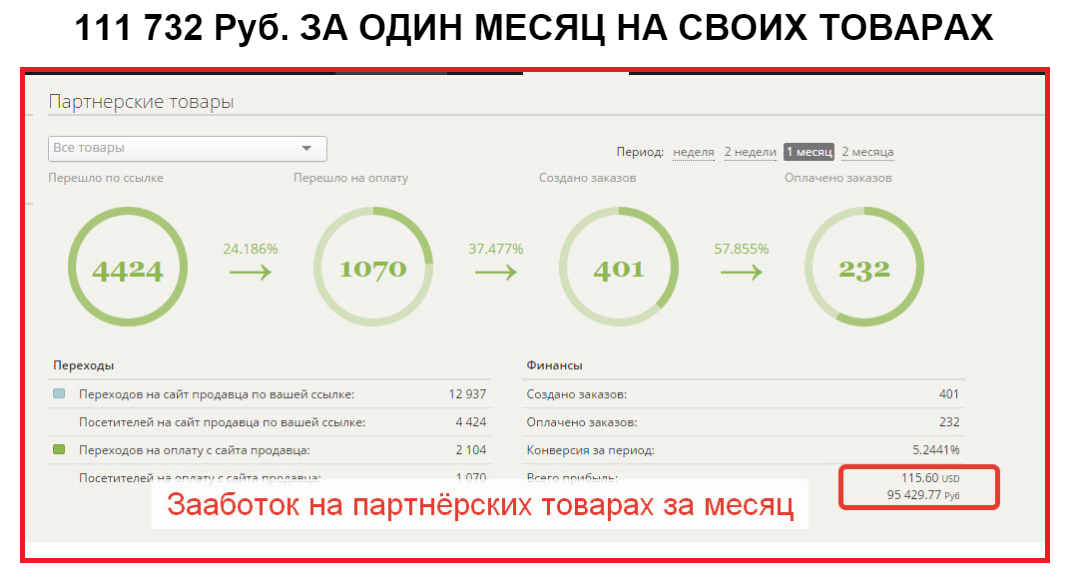
Task: Click the 'Создано заказов:' row in Финансы
Action: point(743,394)
